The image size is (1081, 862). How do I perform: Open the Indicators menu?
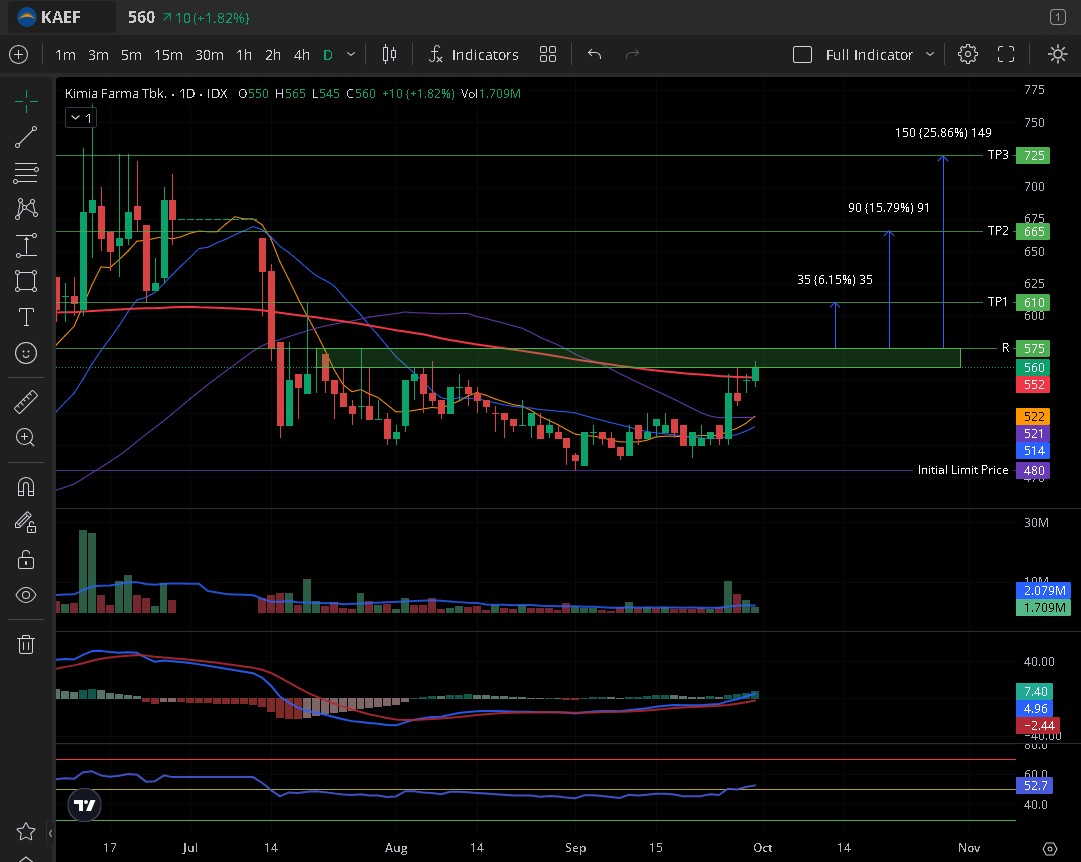pos(474,55)
